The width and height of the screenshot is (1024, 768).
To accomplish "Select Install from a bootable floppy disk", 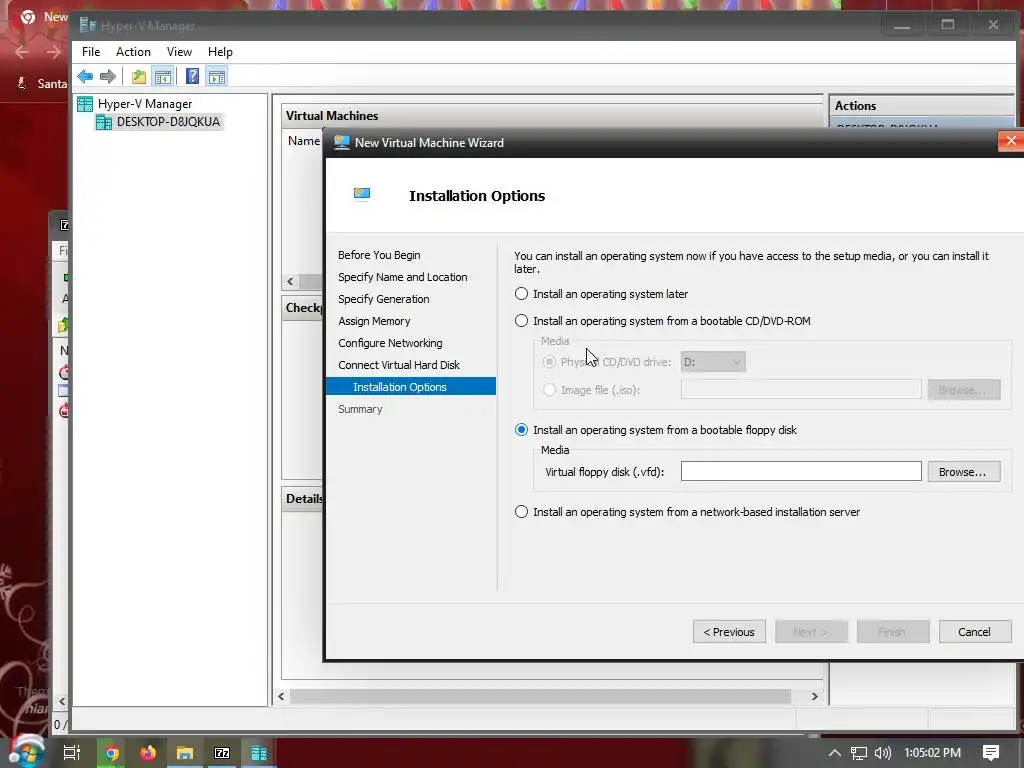I will [x=521, y=430].
